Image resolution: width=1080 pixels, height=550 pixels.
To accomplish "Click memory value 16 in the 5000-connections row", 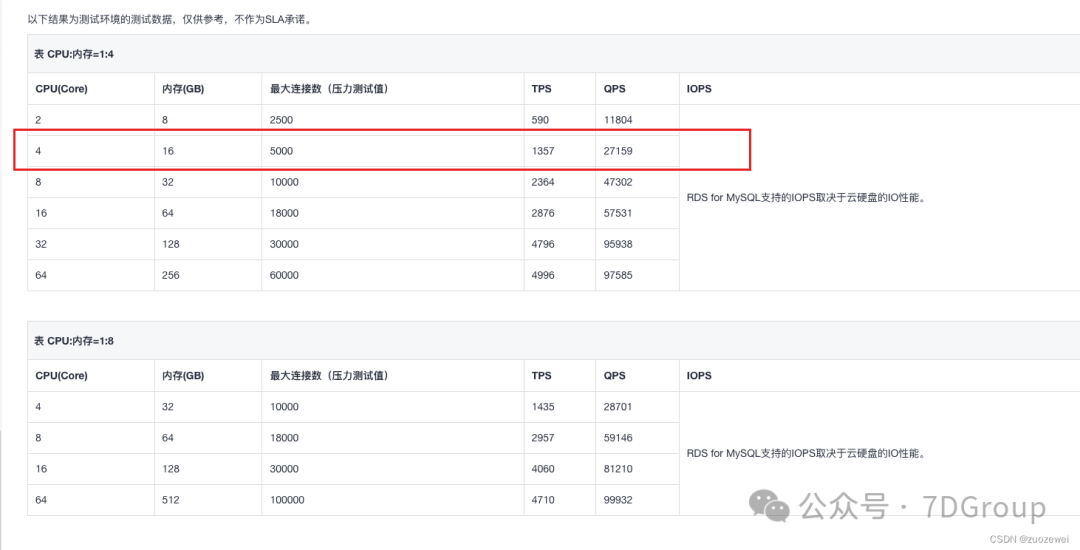I will click(168, 151).
